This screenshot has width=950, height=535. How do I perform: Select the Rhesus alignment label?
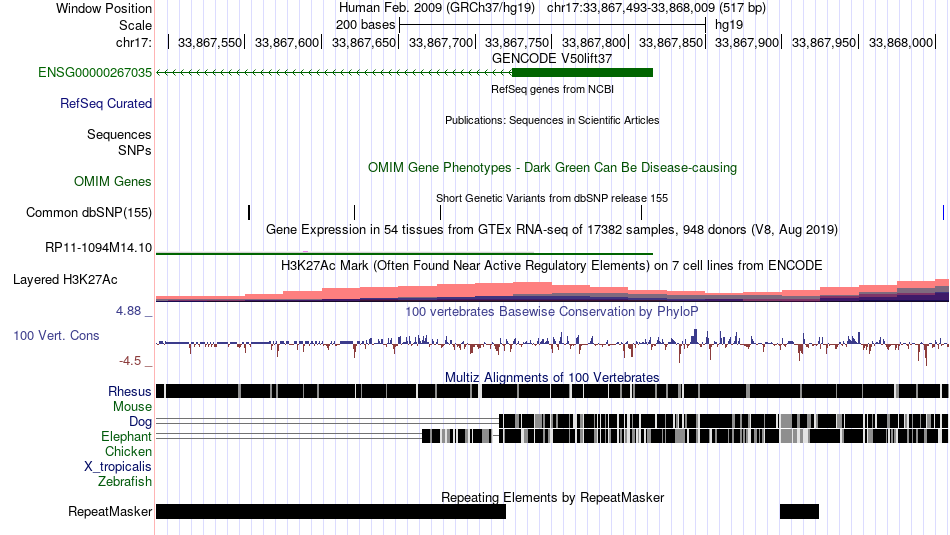(x=130, y=392)
